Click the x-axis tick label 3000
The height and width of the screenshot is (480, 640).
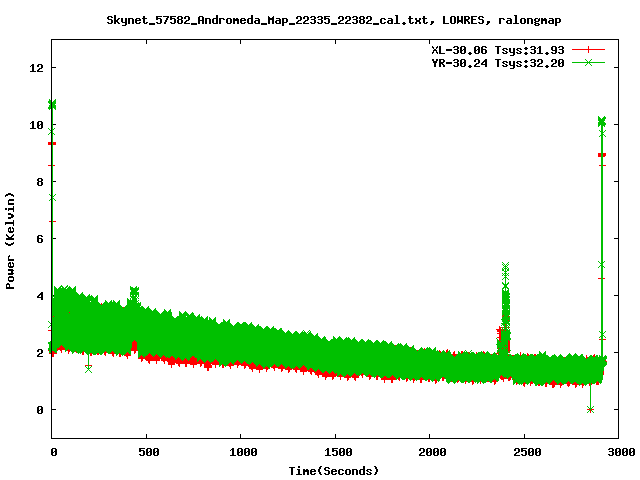pos(620,452)
